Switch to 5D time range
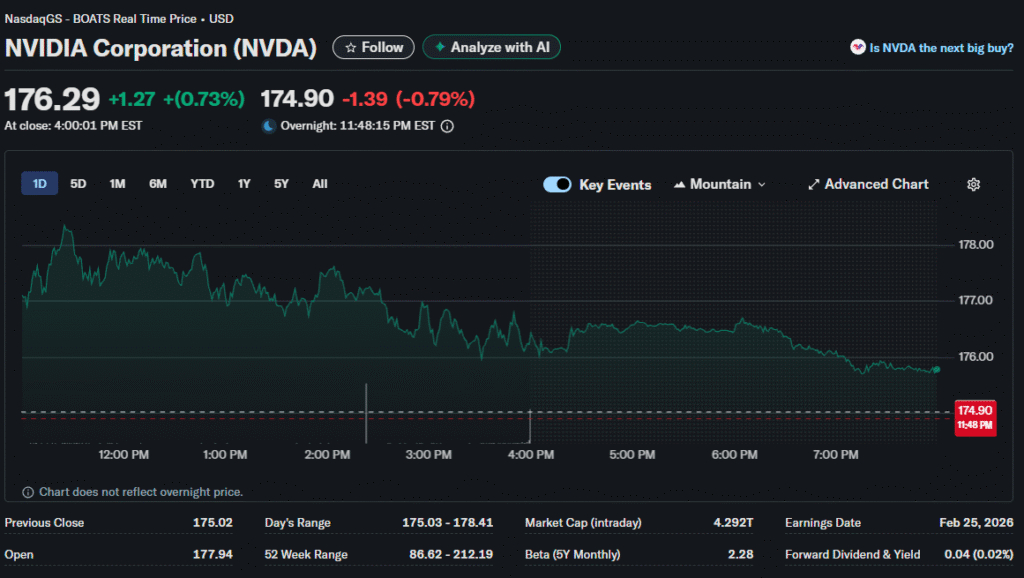 (x=78, y=184)
